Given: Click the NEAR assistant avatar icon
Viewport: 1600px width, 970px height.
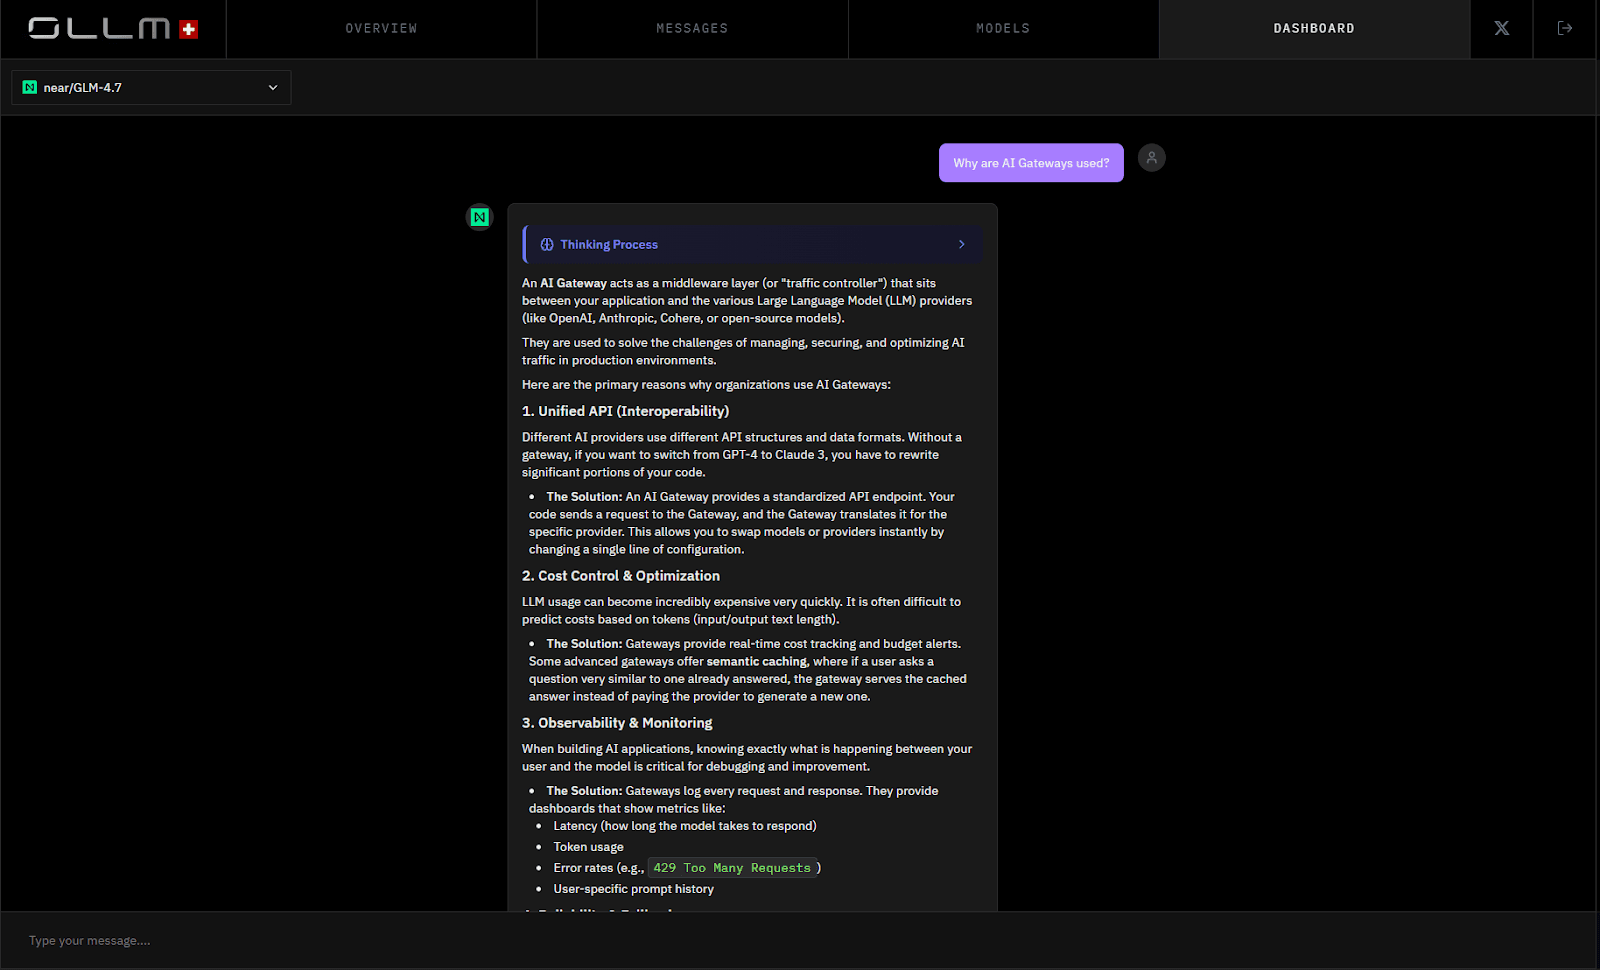Looking at the screenshot, I should click(480, 217).
